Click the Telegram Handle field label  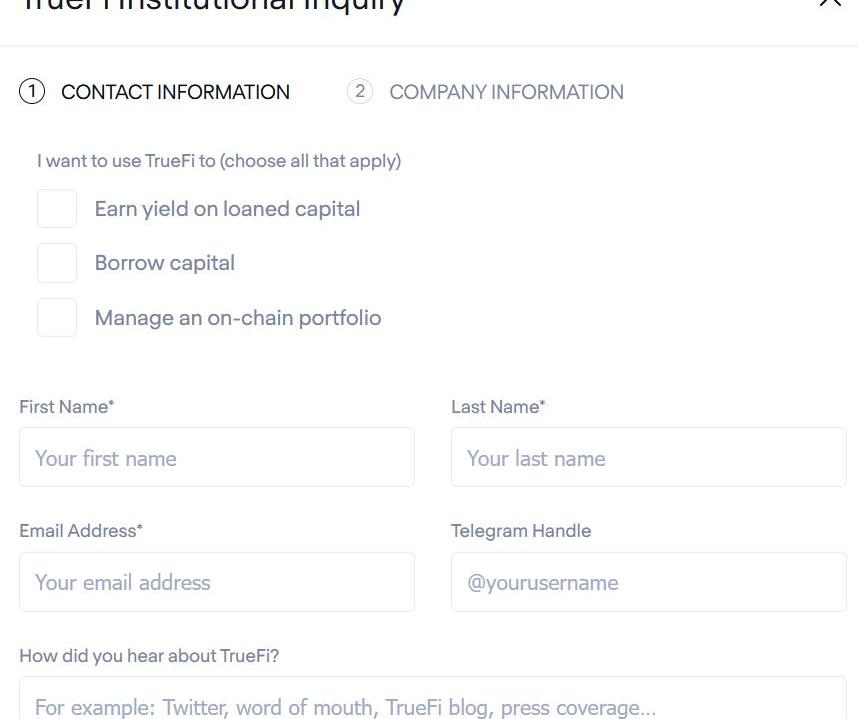521,531
